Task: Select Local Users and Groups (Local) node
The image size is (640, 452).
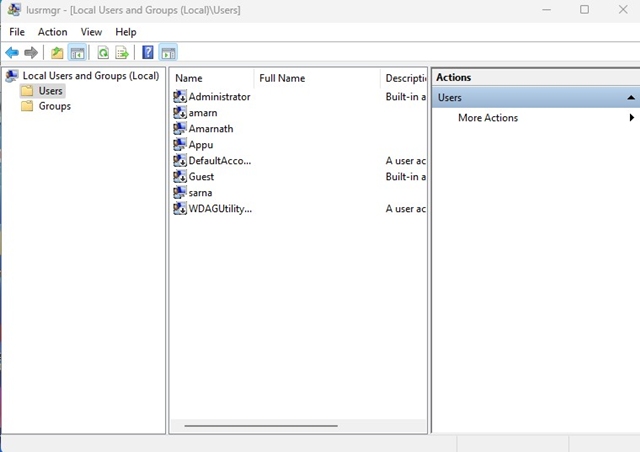Action: (91, 76)
